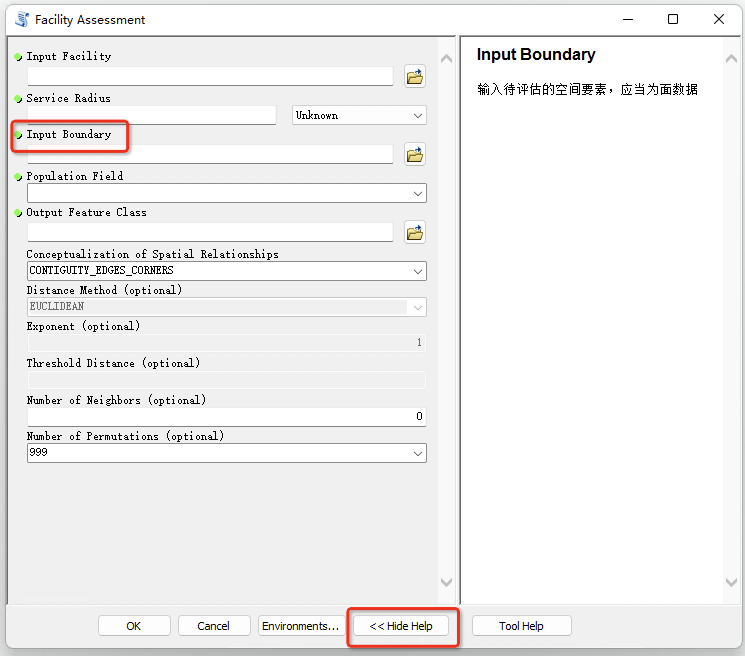745x656 pixels.
Task: Expand the Service Radius unit dropdown
Action: (359, 115)
